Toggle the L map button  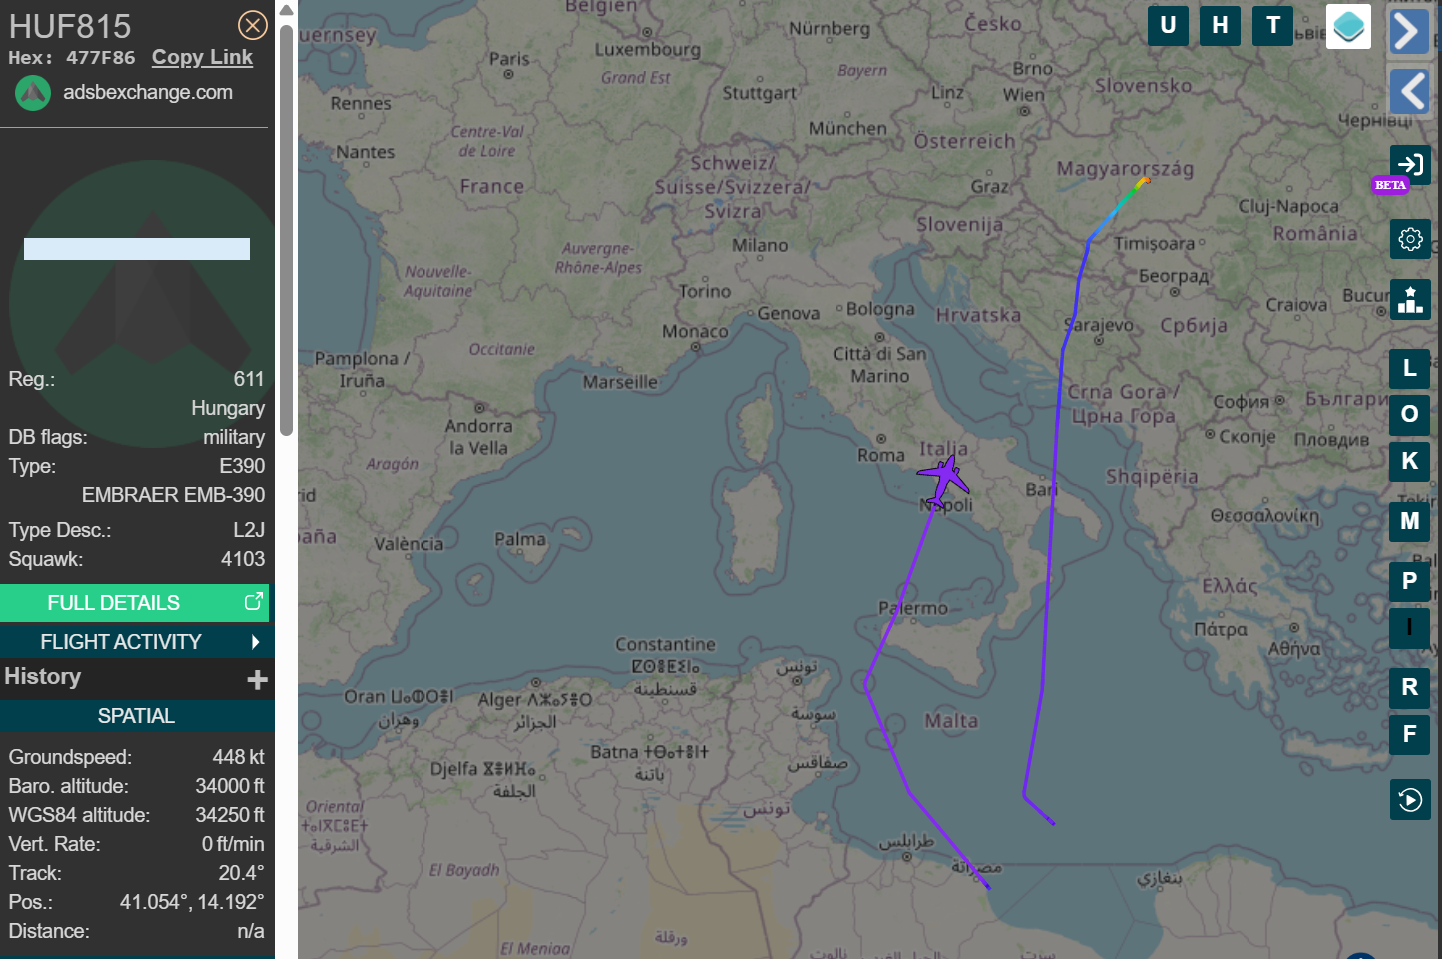[x=1410, y=368]
